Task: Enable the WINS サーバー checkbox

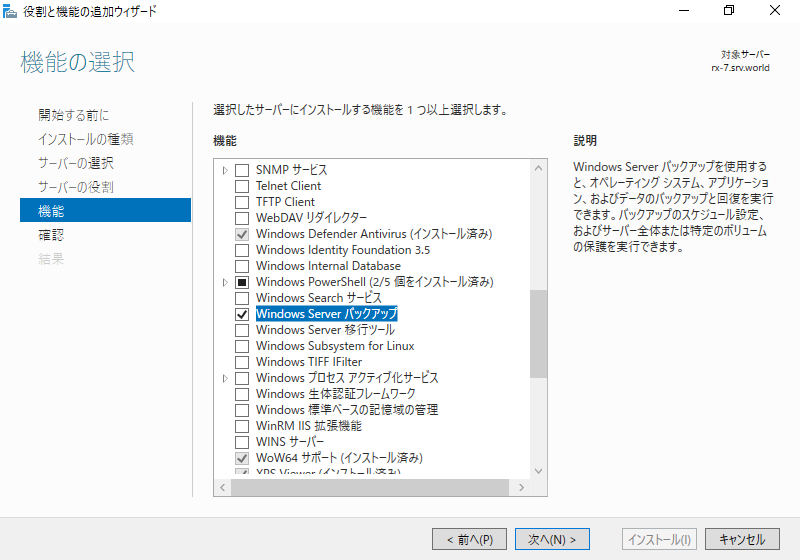Action: (x=242, y=442)
